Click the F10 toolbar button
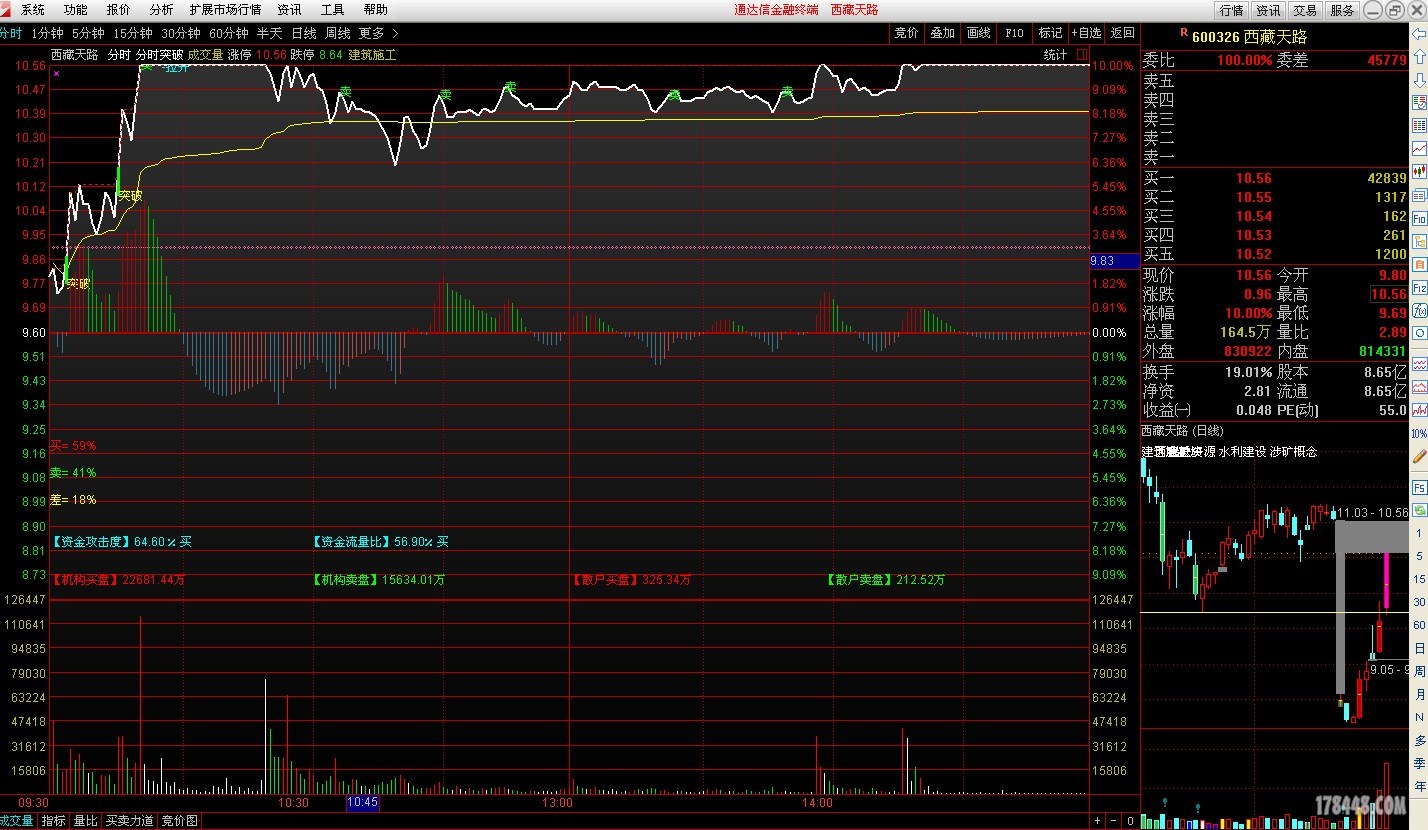The width and height of the screenshot is (1428, 830). 1014,33
